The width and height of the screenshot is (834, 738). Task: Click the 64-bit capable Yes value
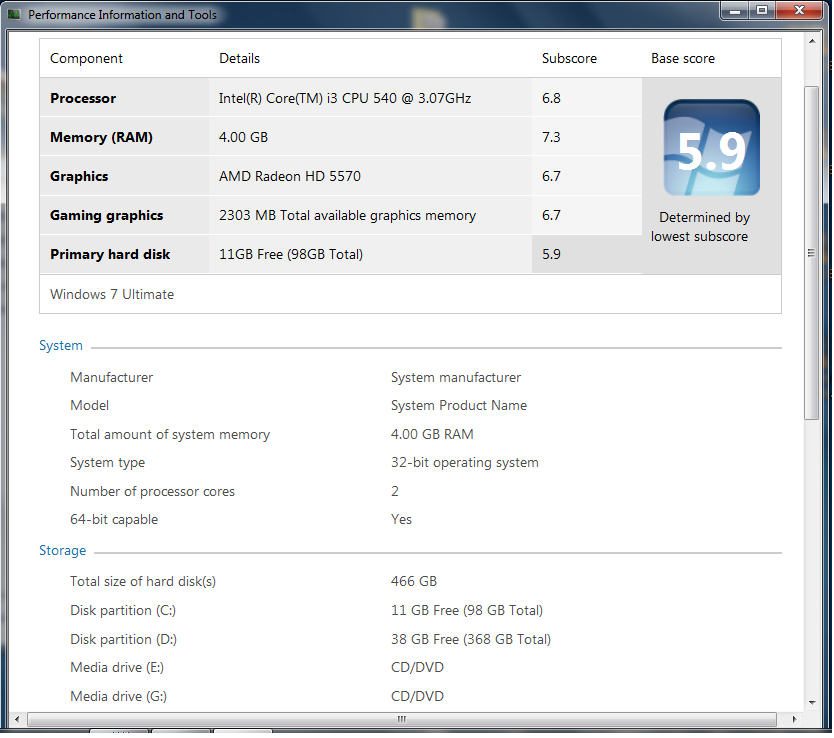pos(401,519)
